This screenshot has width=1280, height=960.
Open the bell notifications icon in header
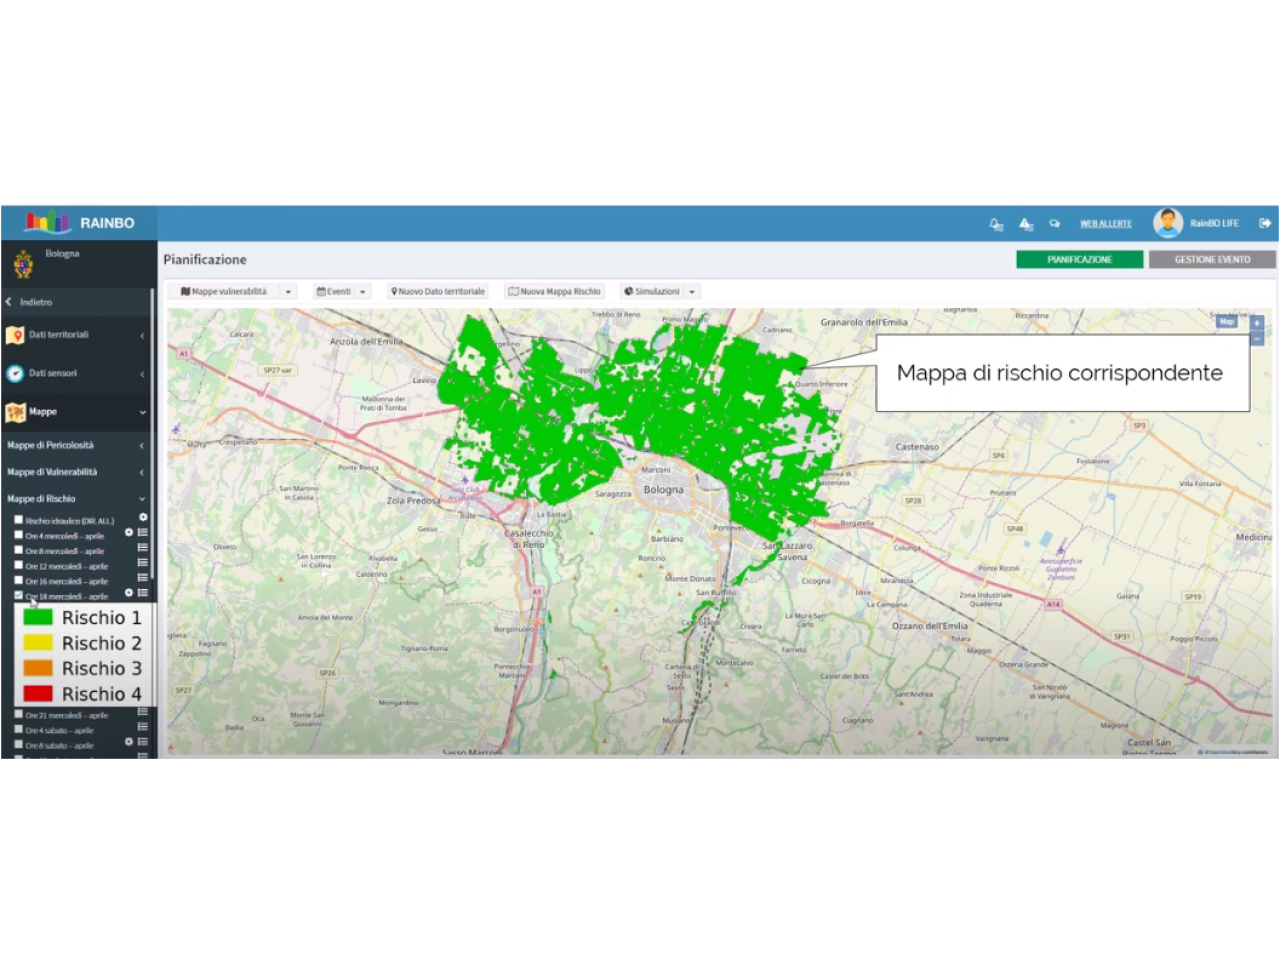pos(996,224)
